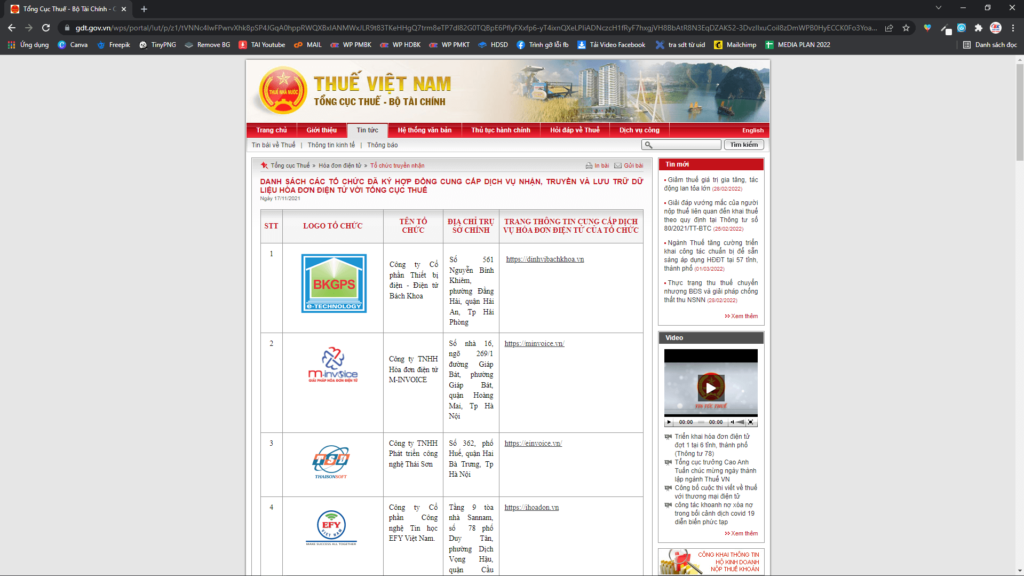Switch site language to English
The width and height of the screenshot is (1024, 576).
tap(752, 131)
